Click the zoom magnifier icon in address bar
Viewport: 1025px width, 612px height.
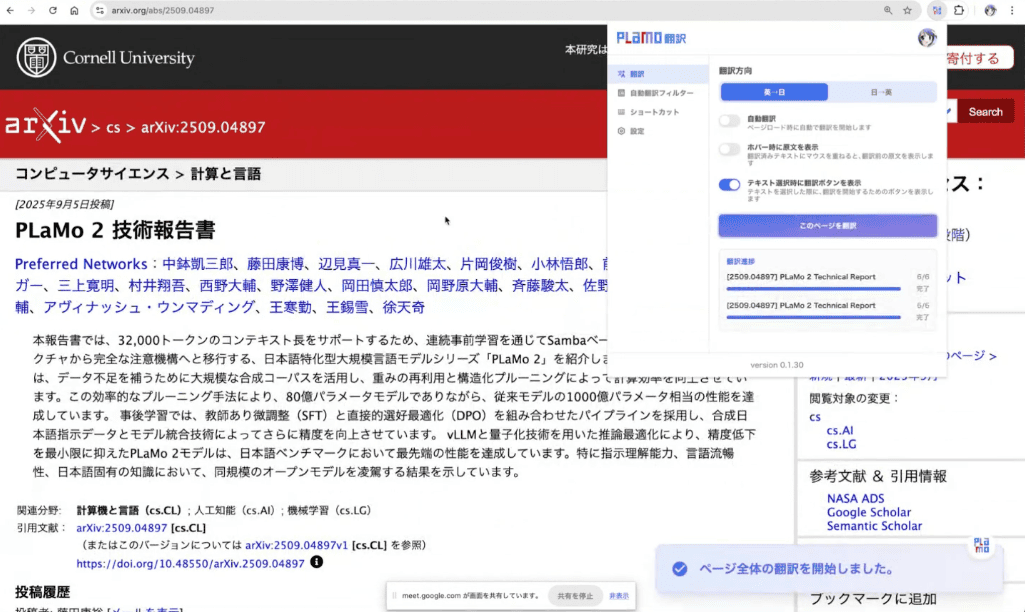887,10
